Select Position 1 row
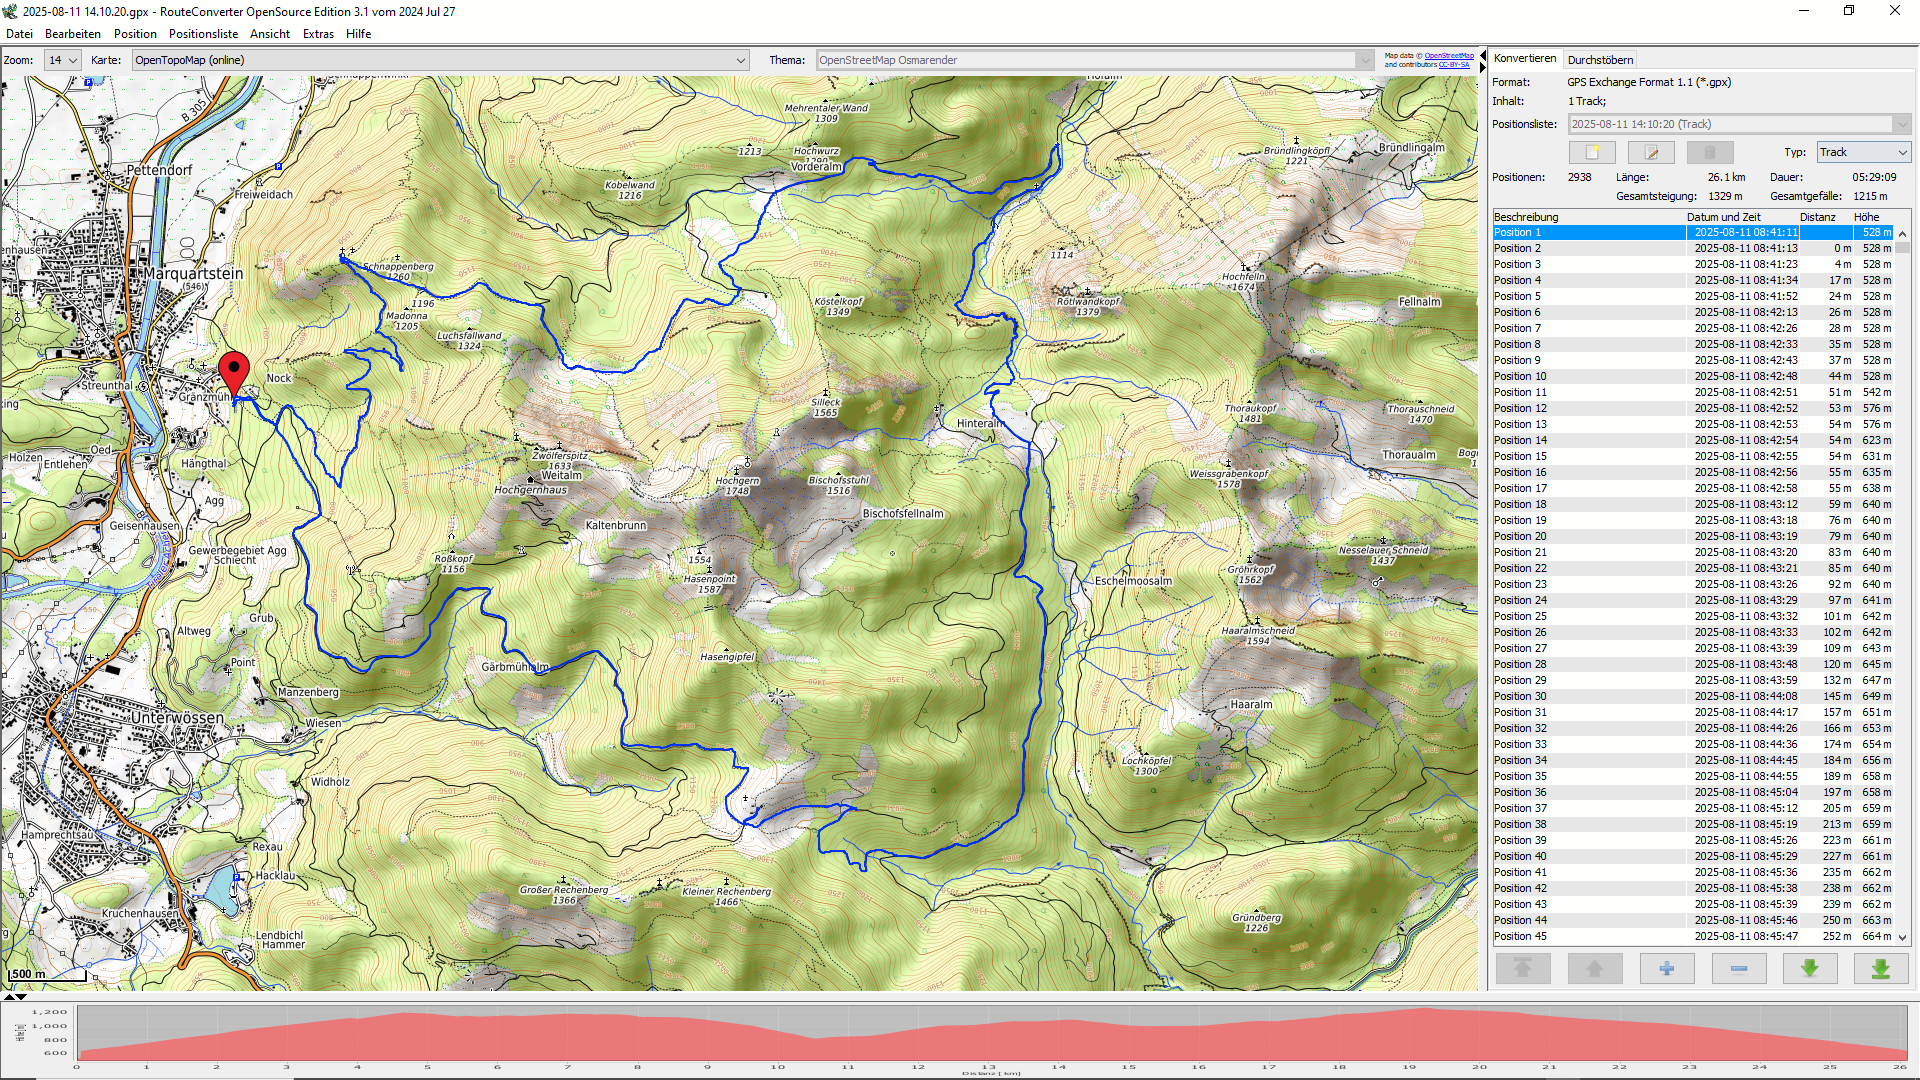 pos(1693,232)
